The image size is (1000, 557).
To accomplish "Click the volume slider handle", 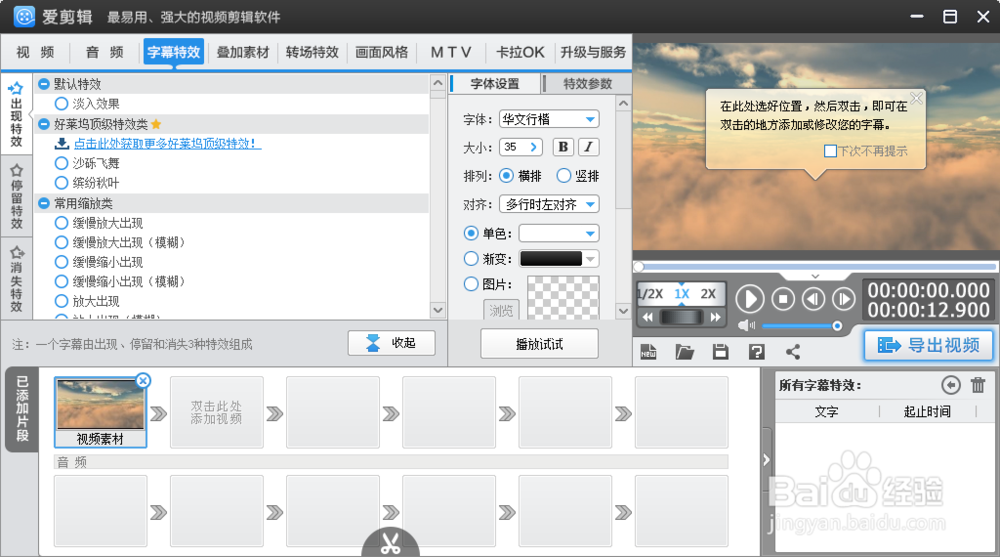I will click(x=837, y=326).
